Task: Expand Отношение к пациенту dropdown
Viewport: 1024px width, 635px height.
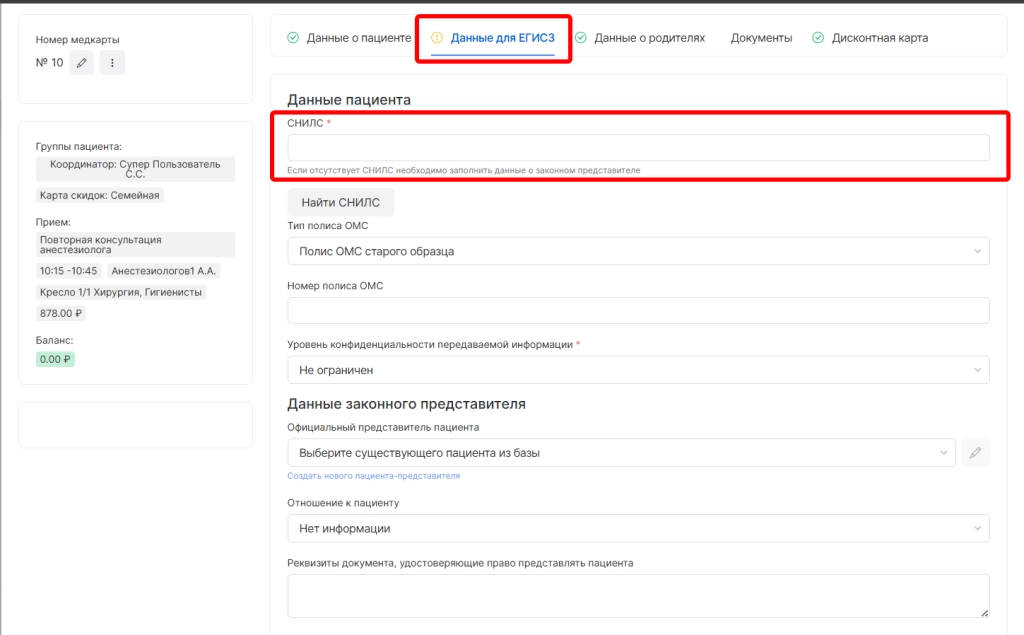Action: [x=638, y=528]
